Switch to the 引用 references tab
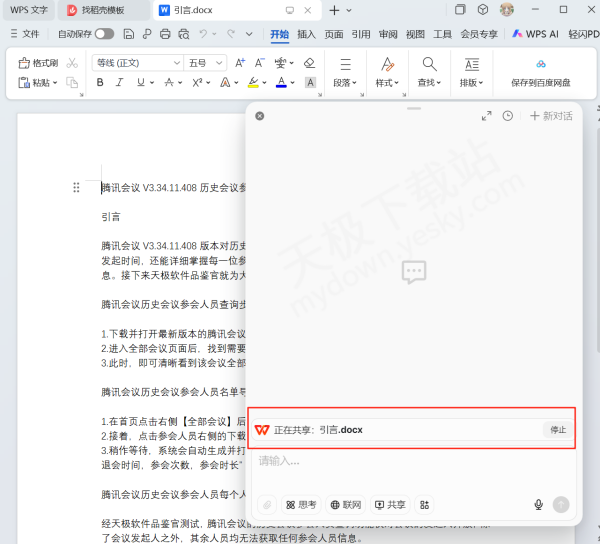 click(361, 34)
